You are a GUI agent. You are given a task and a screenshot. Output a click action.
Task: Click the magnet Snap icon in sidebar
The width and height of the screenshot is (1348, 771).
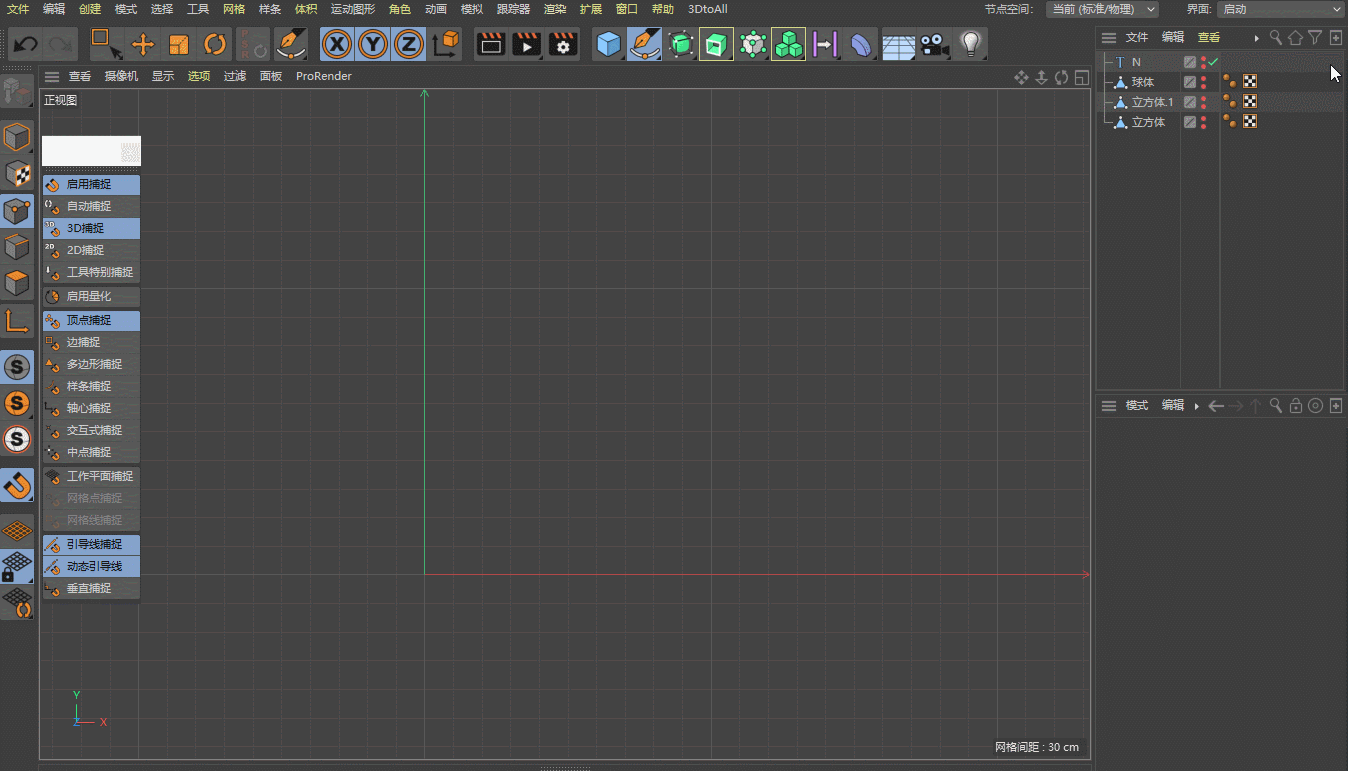pyautogui.click(x=17, y=485)
